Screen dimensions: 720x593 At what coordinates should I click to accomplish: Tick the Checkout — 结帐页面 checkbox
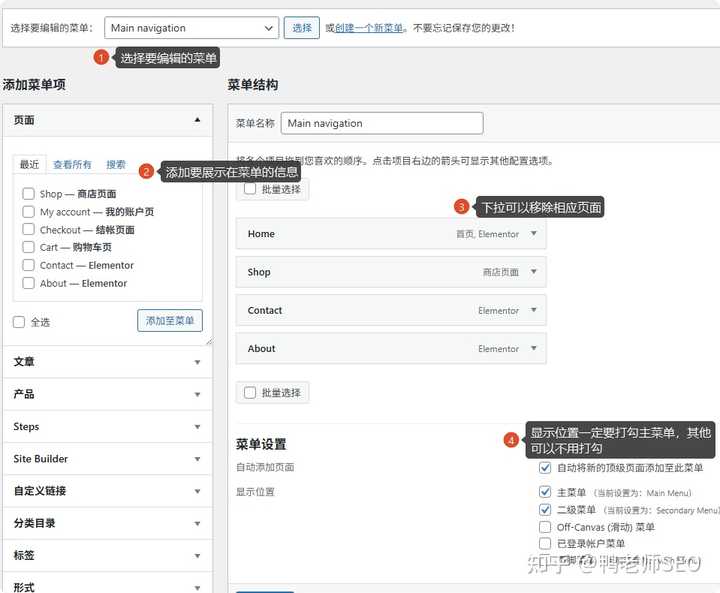29,230
